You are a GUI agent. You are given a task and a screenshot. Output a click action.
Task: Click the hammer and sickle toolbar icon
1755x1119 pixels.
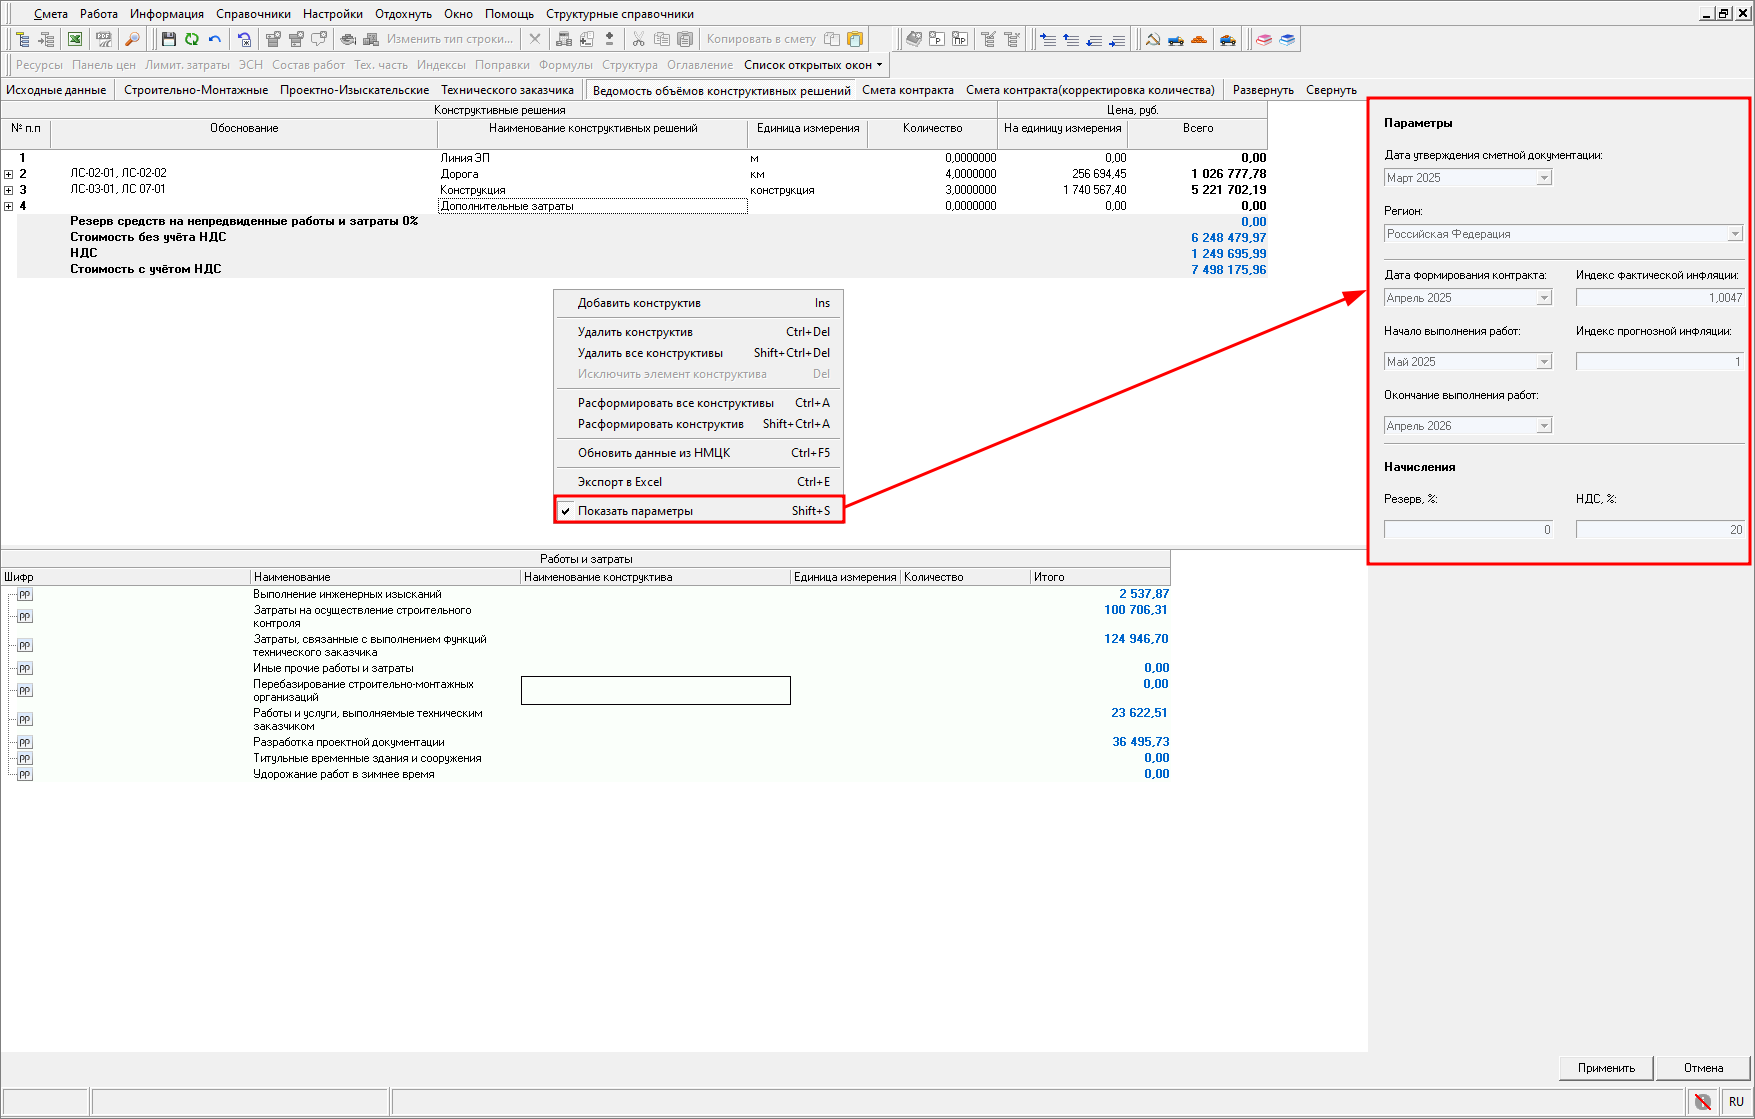pos(1153,39)
